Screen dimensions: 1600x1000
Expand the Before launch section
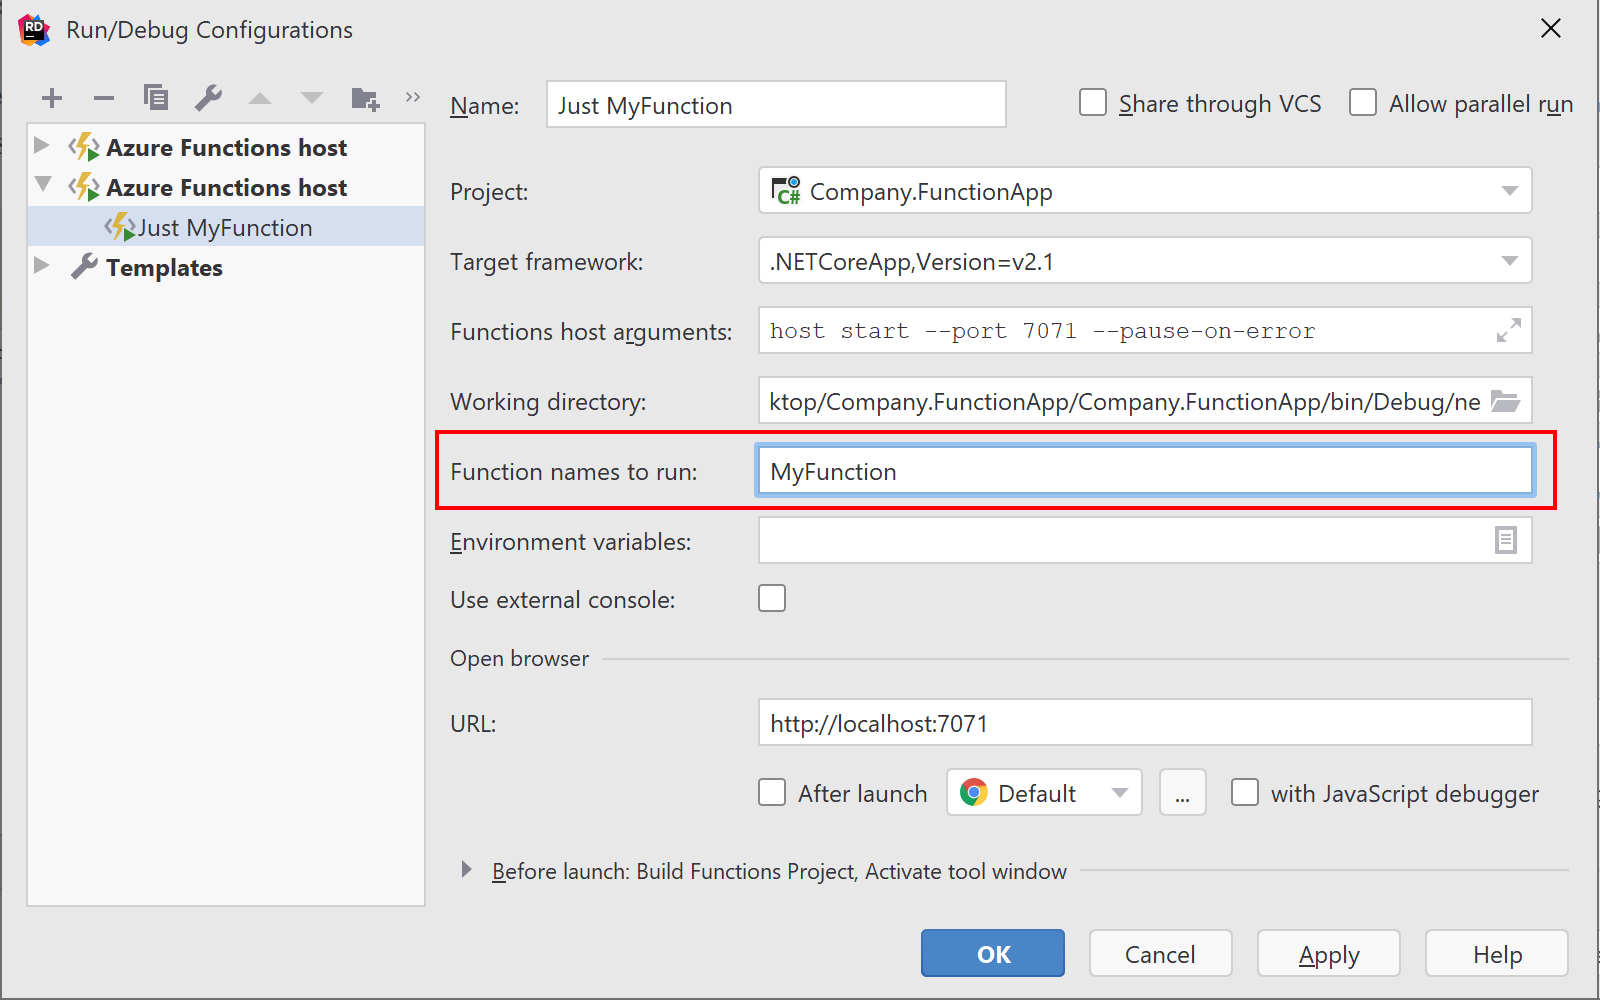click(x=466, y=869)
